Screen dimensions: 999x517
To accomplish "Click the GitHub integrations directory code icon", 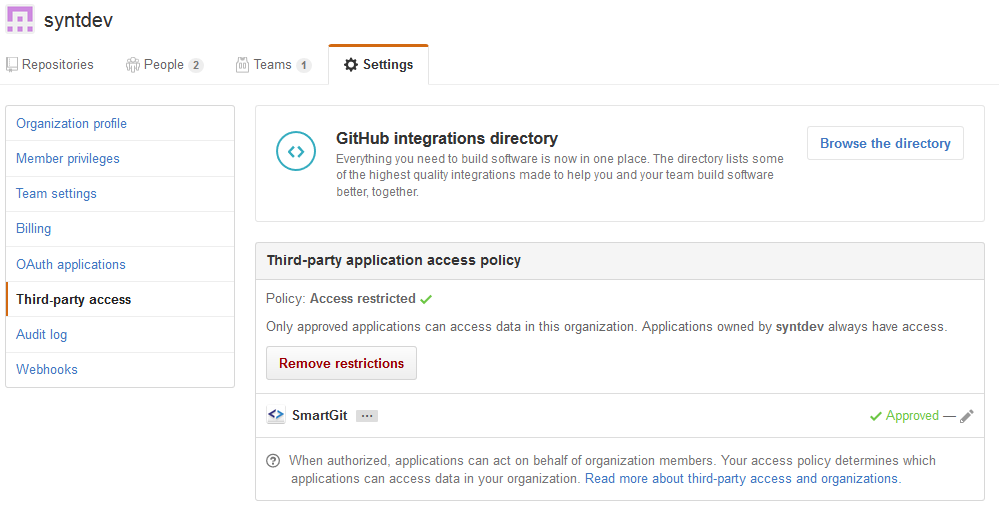I will click(x=296, y=151).
